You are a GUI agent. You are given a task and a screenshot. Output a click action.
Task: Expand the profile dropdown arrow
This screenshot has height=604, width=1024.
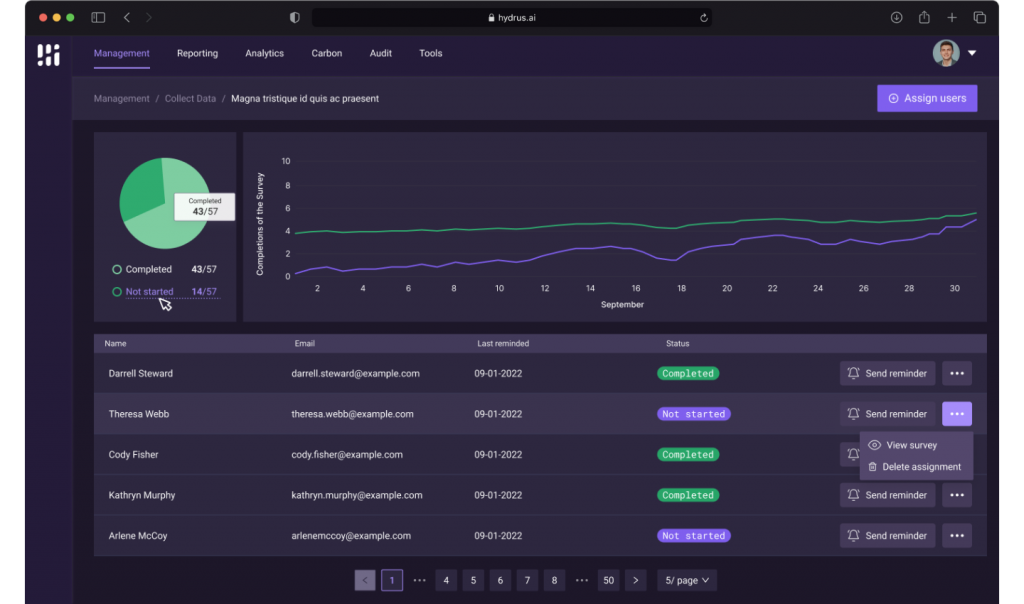972,53
